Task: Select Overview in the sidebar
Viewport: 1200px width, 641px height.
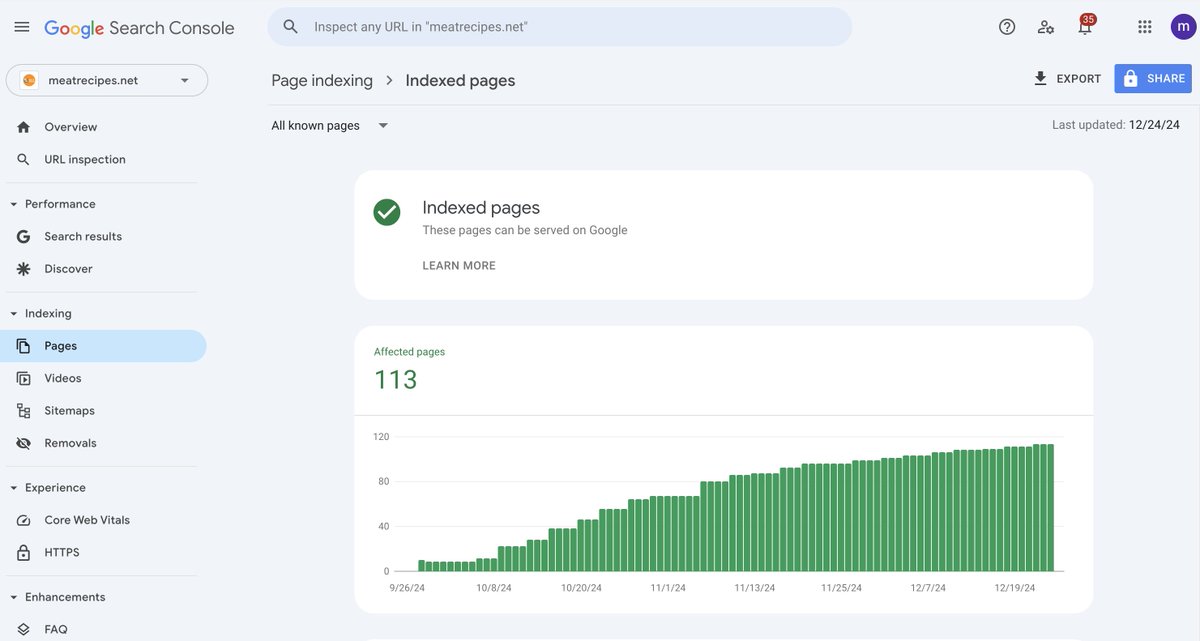Action: click(x=71, y=126)
